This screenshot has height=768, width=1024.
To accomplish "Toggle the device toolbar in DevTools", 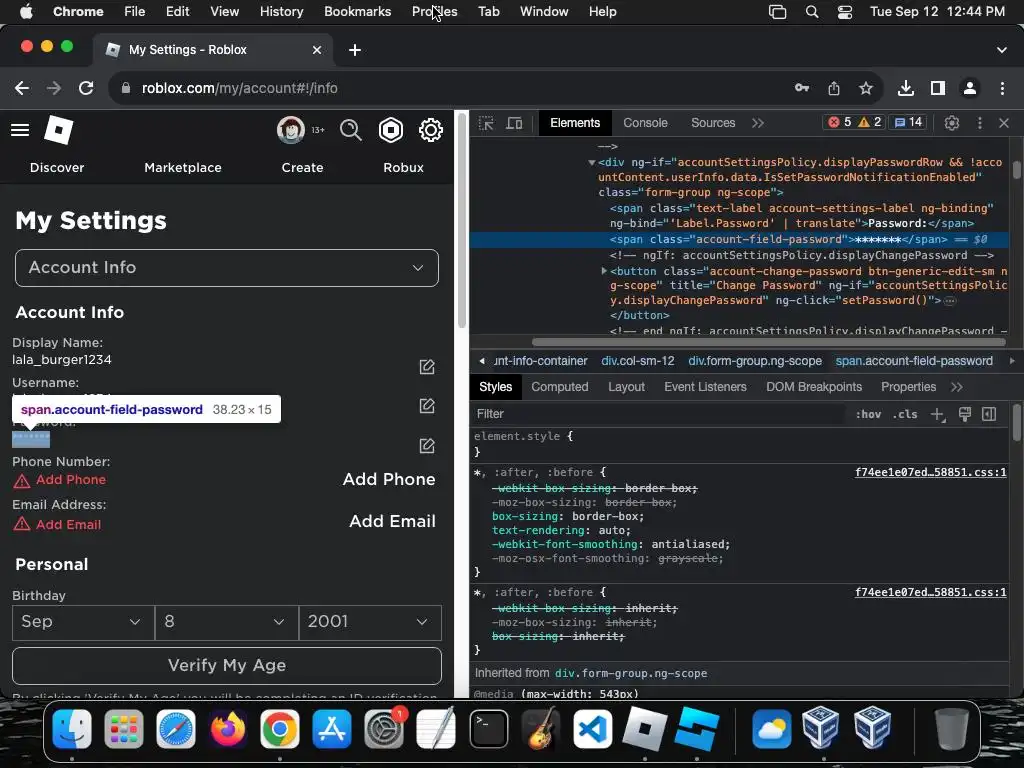I will pyautogui.click(x=515, y=123).
